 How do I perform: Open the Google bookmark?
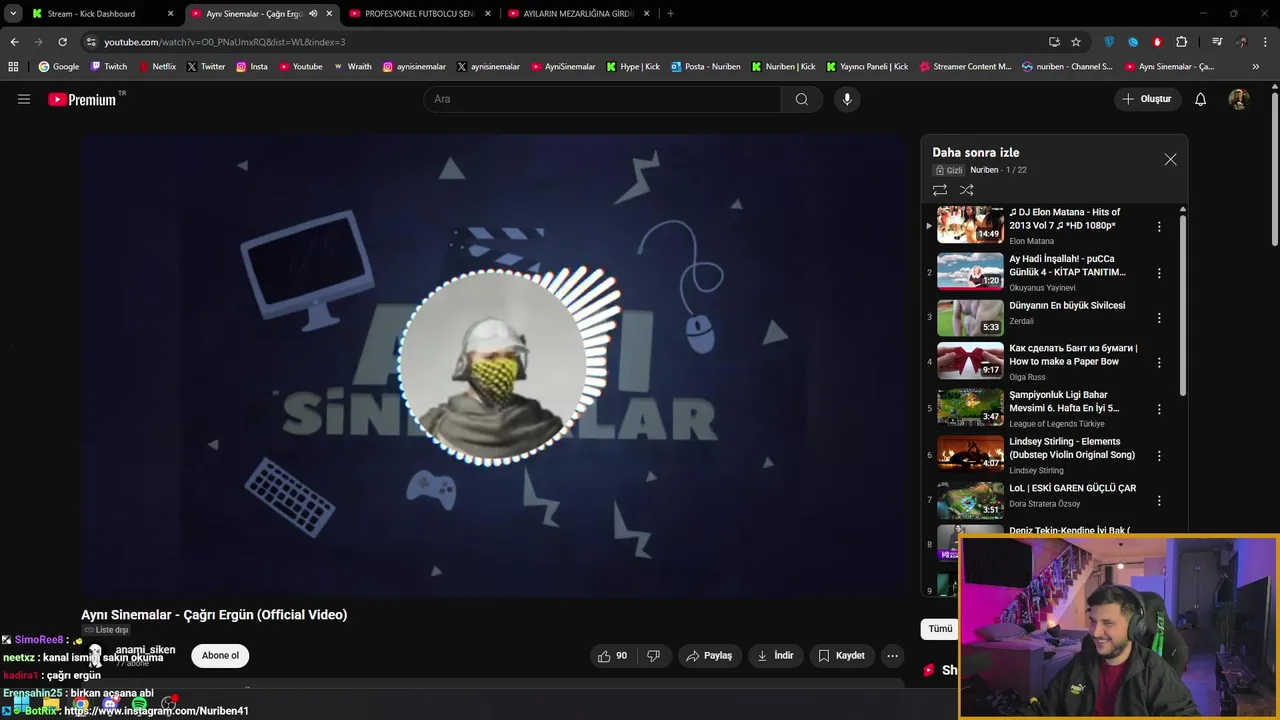pyautogui.click(x=59, y=67)
